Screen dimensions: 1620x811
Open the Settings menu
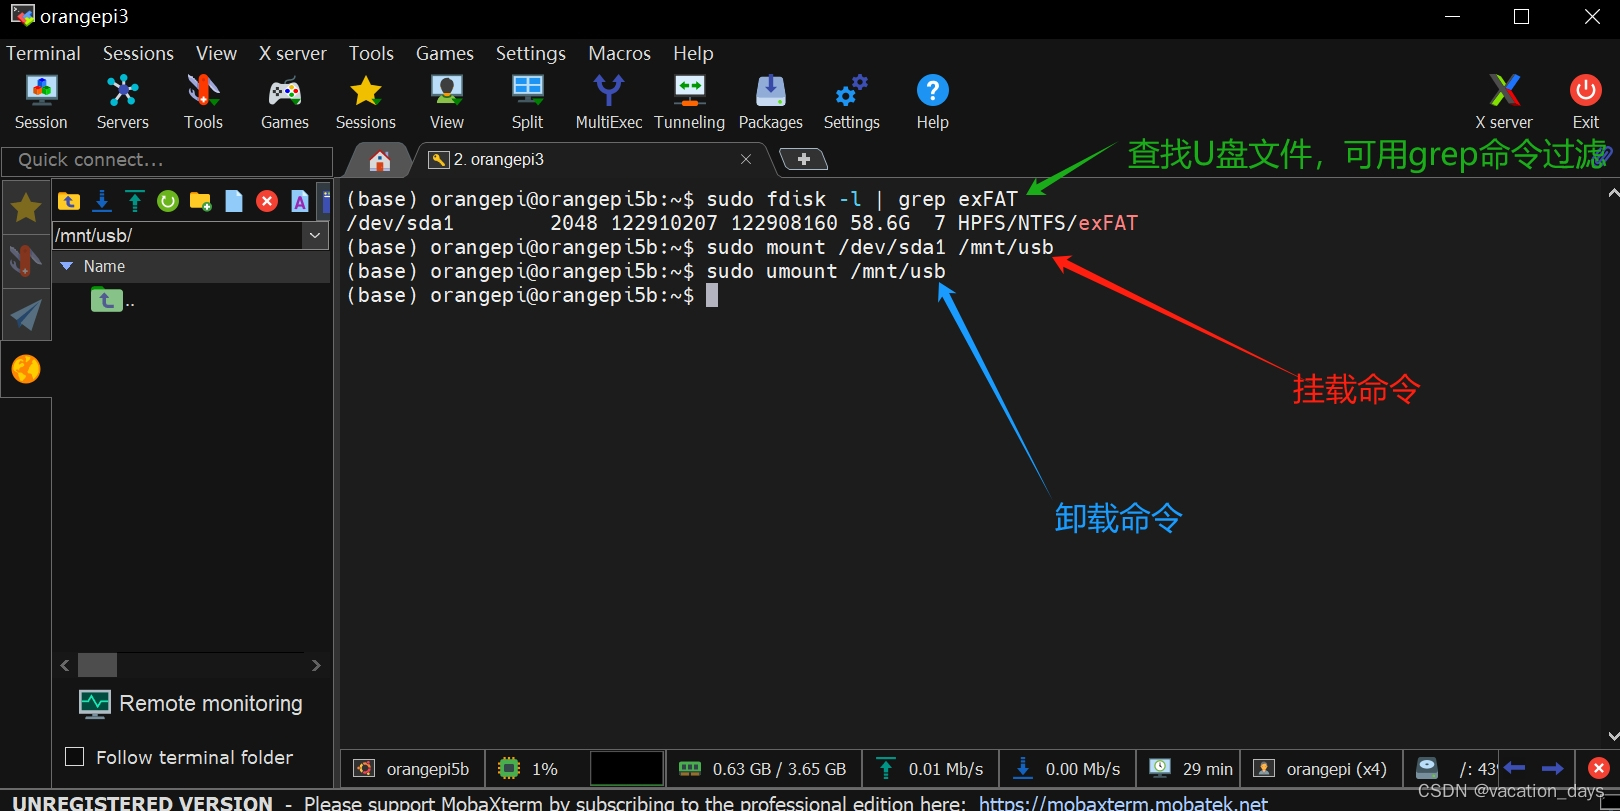click(x=531, y=53)
